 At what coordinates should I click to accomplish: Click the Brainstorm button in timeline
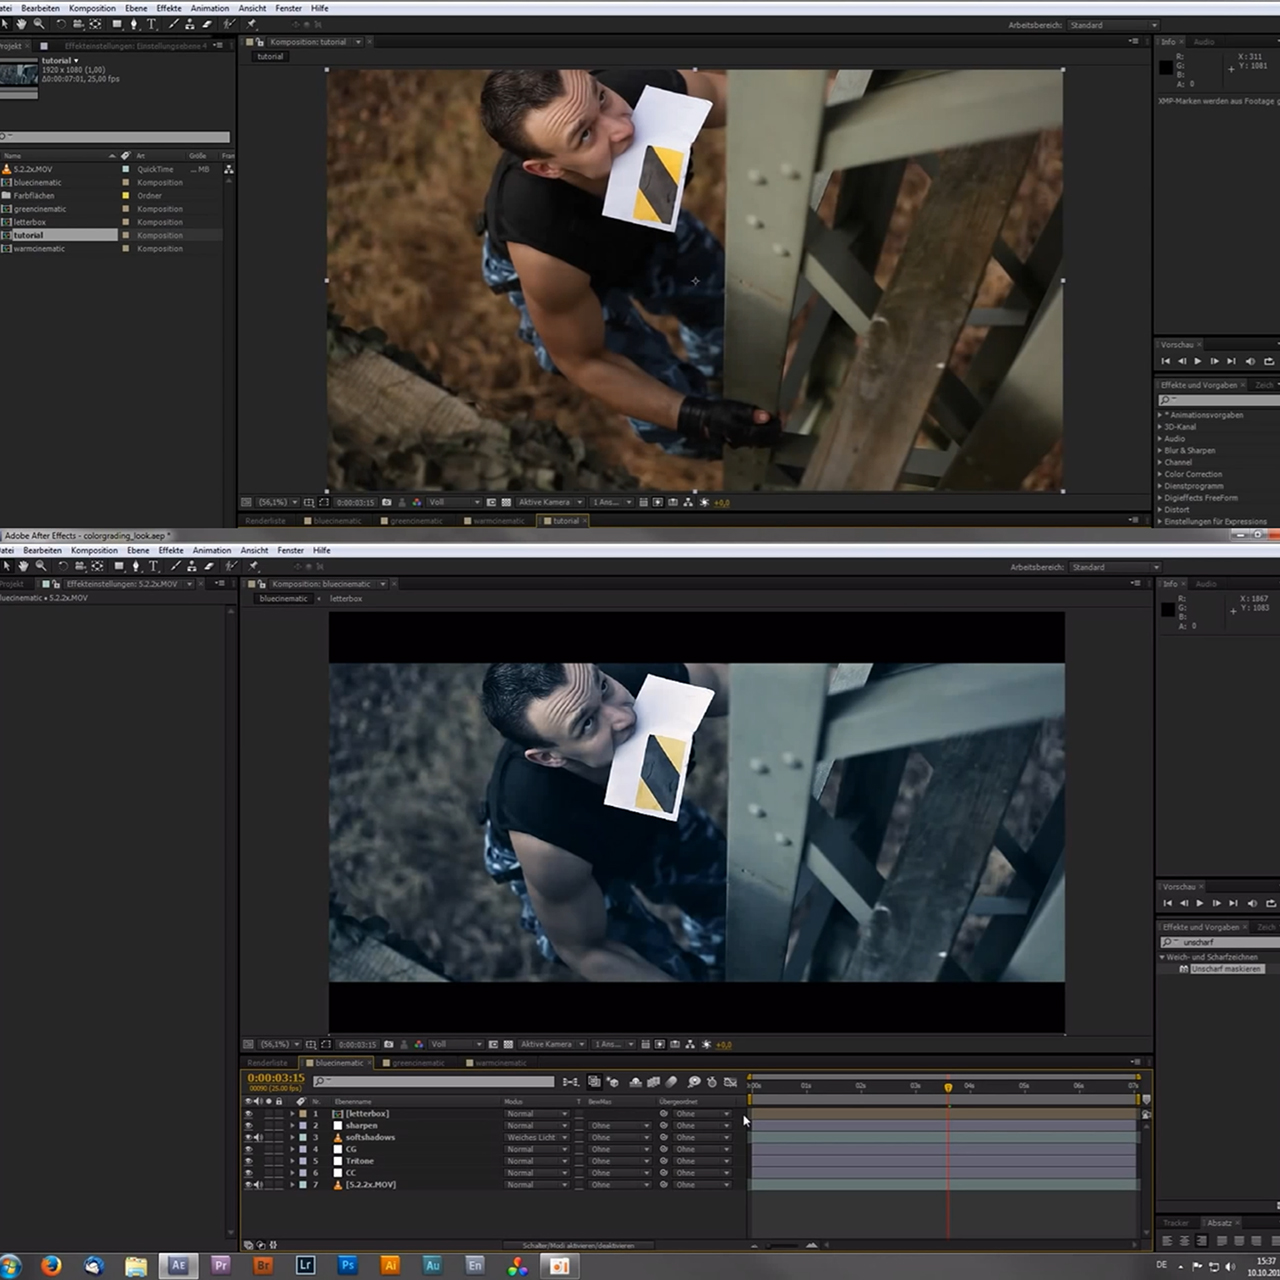pyautogui.click(x=694, y=1082)
